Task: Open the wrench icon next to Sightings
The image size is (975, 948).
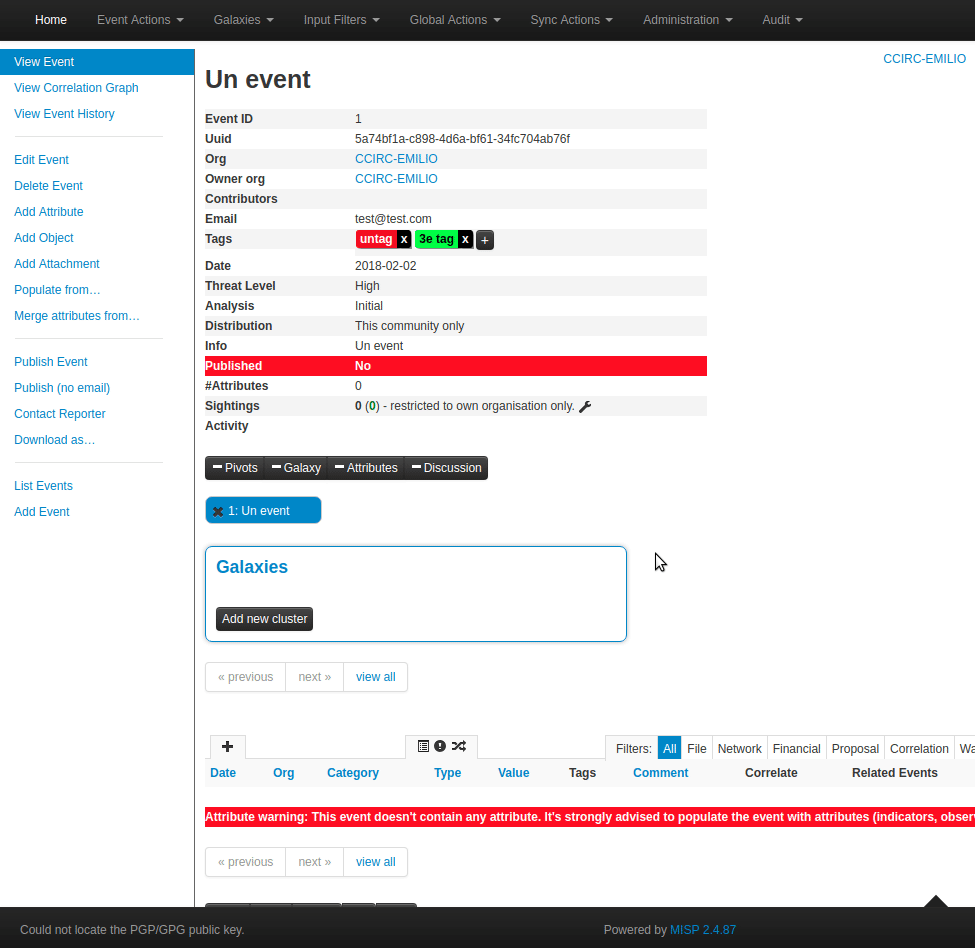Action: [x=586, y=406]
